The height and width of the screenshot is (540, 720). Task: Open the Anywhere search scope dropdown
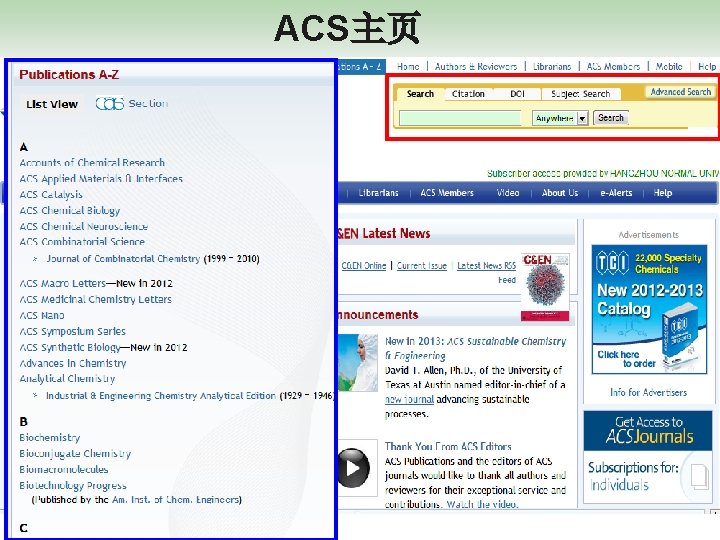pyautogui.click(x=560, y=118)
